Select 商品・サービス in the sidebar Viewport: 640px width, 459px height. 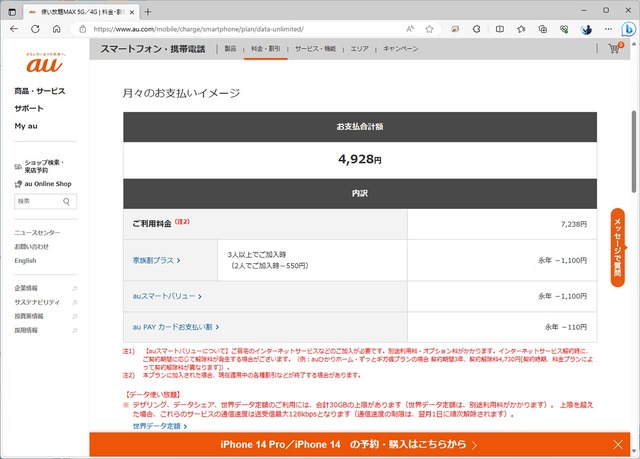pyautogui.click(x=40, y=91)
